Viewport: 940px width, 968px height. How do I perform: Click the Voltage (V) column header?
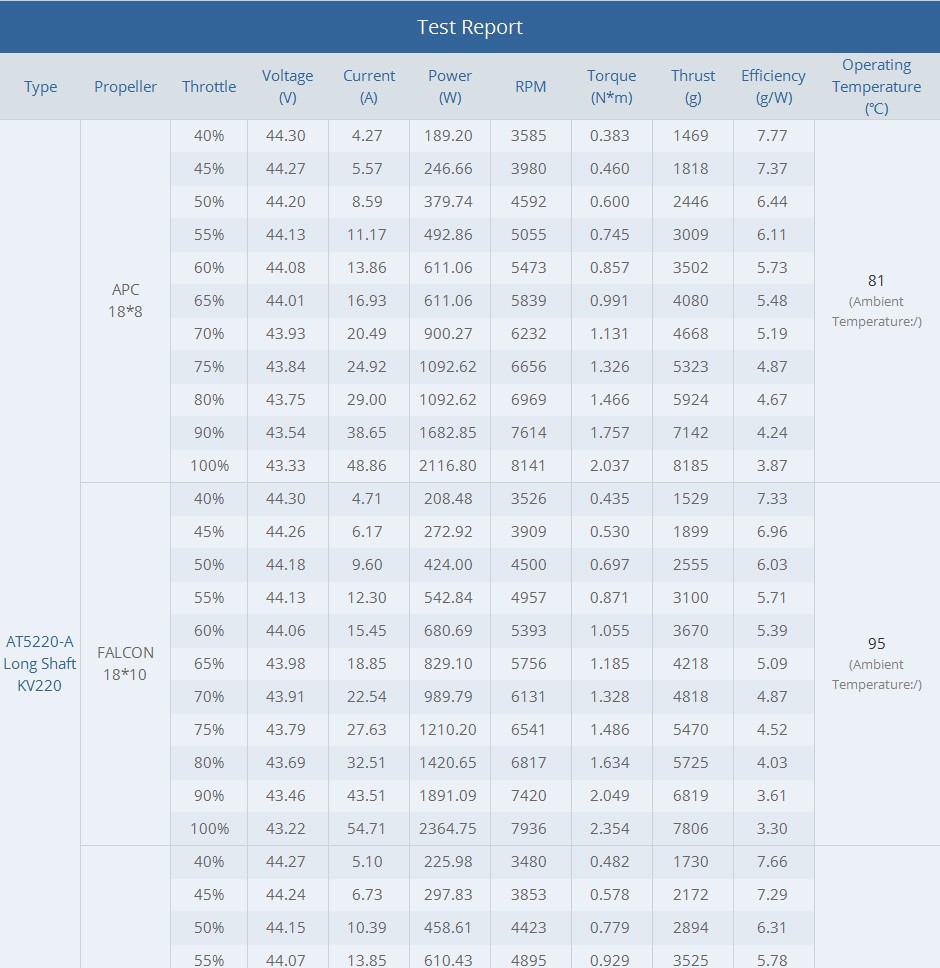click(287, 86)
